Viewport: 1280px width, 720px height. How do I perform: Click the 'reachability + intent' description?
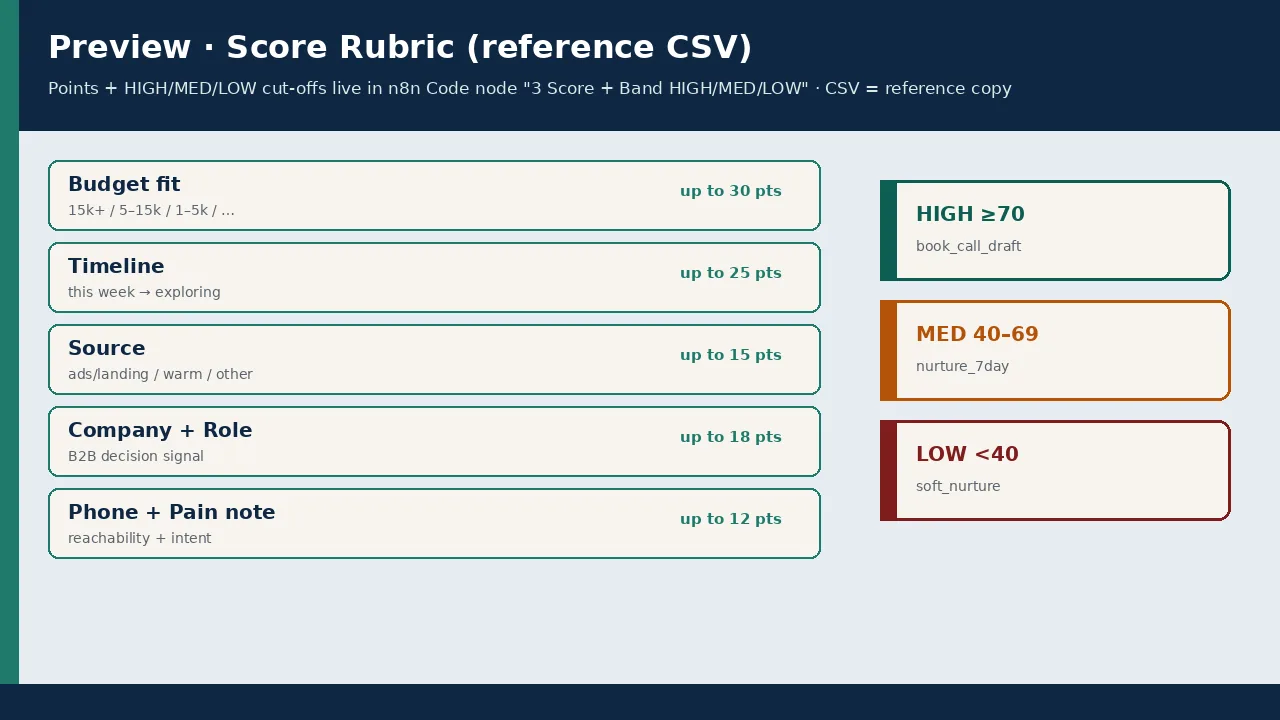140,538
